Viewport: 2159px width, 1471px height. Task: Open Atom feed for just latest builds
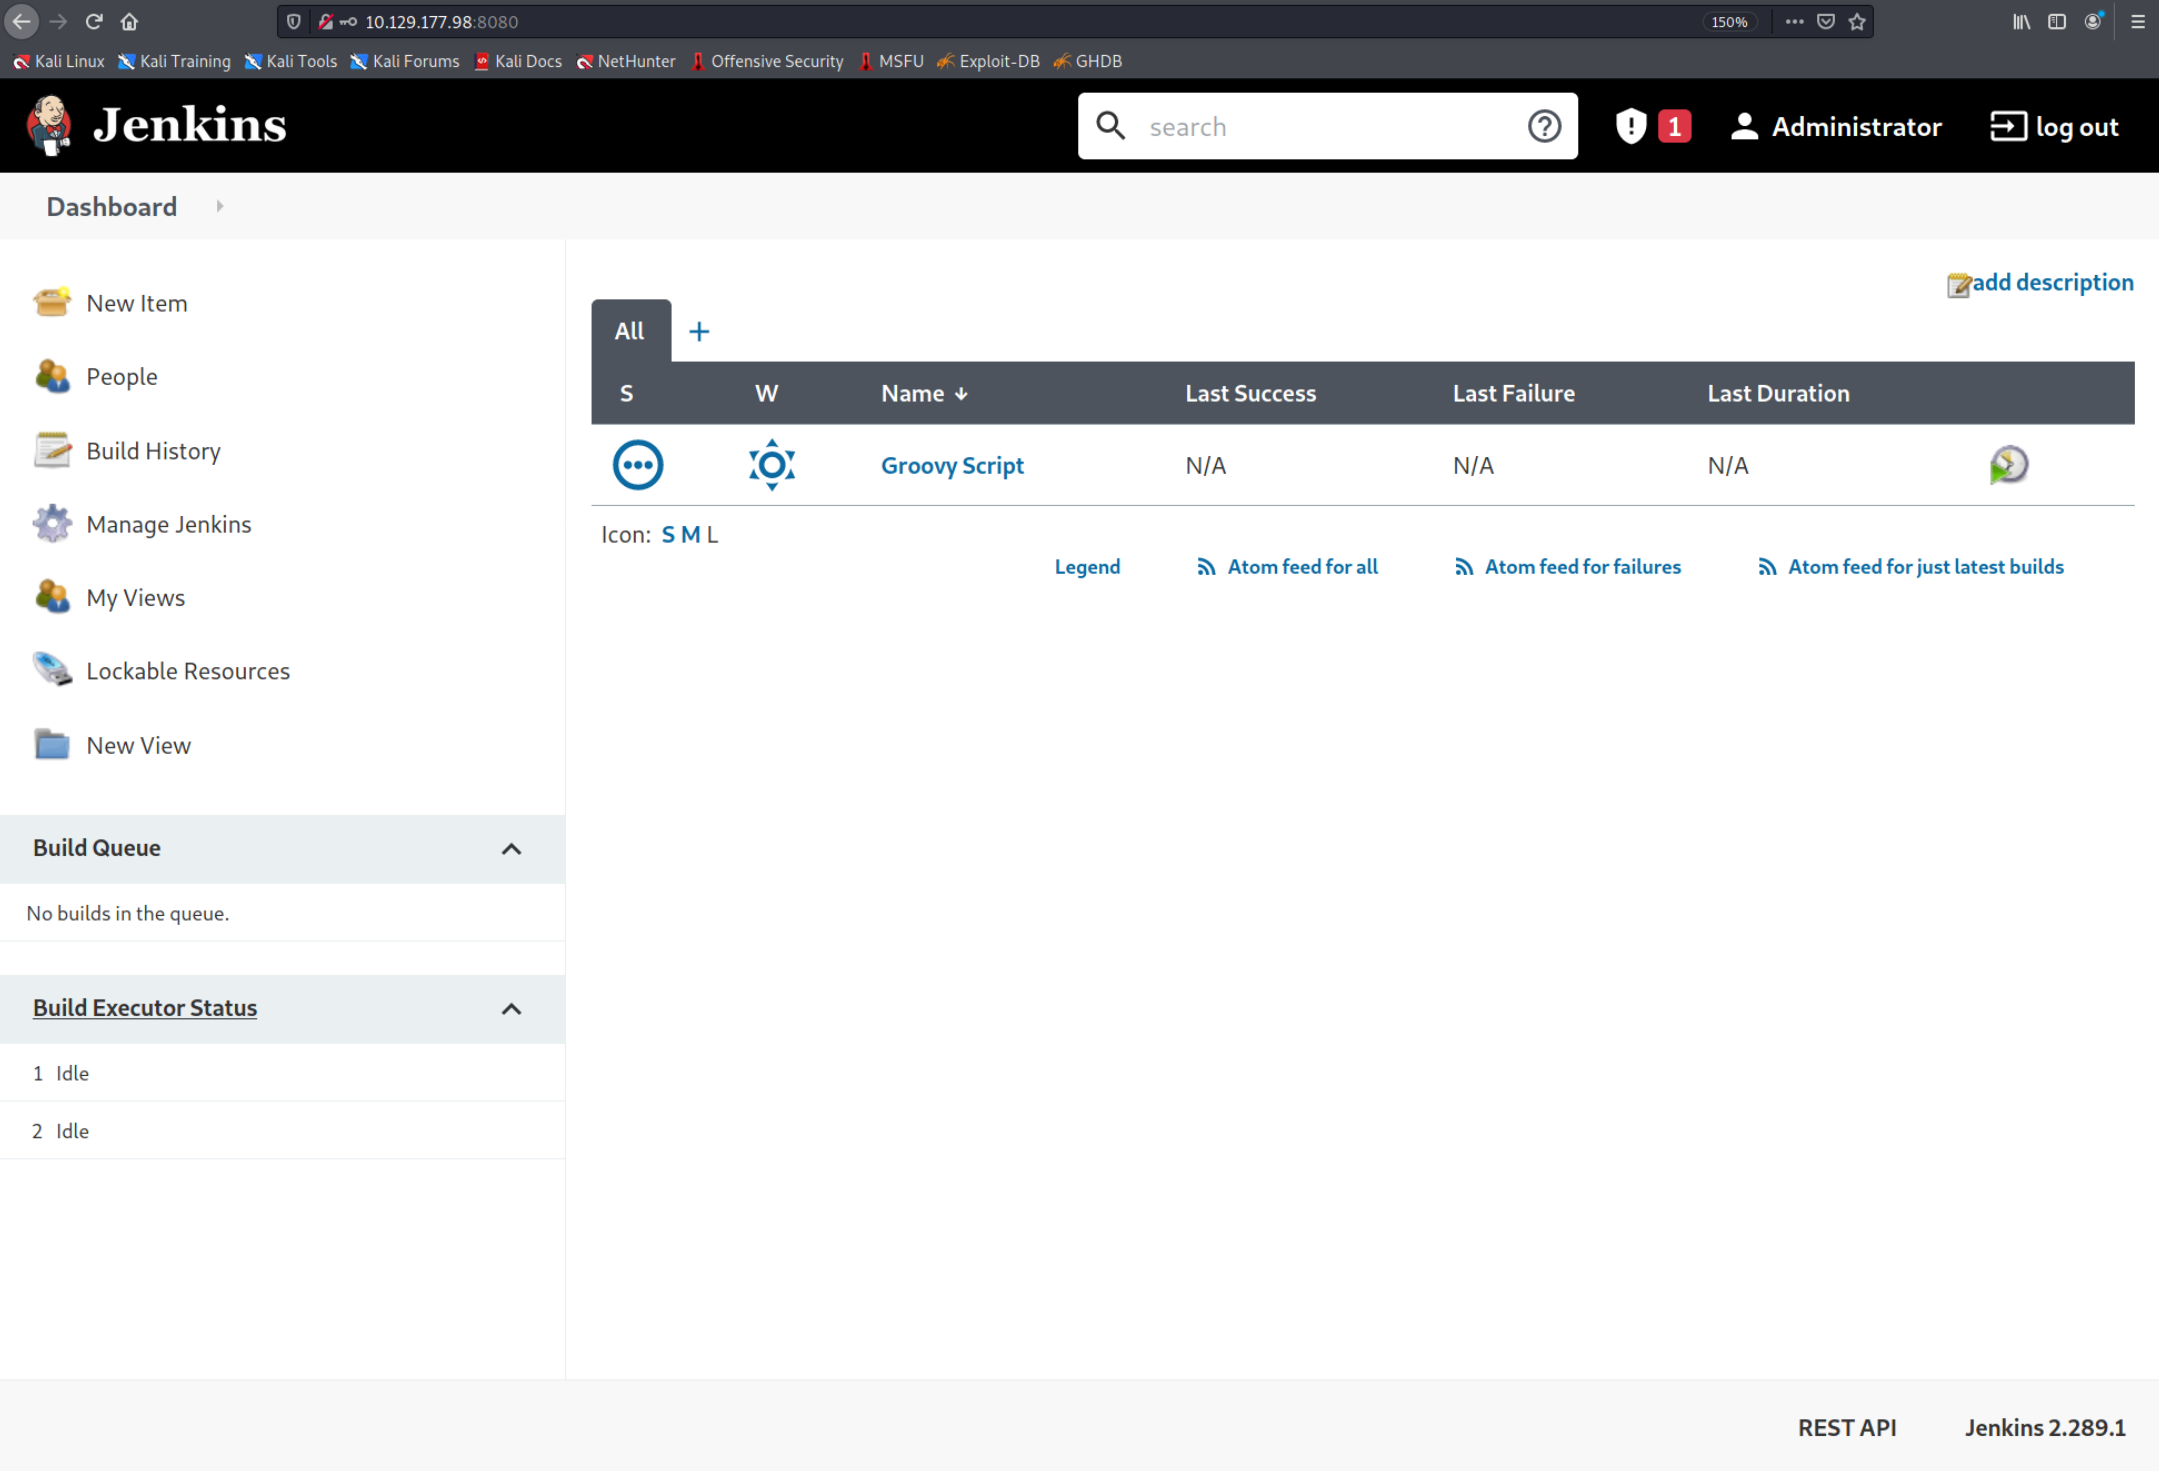coord(1925,566)
